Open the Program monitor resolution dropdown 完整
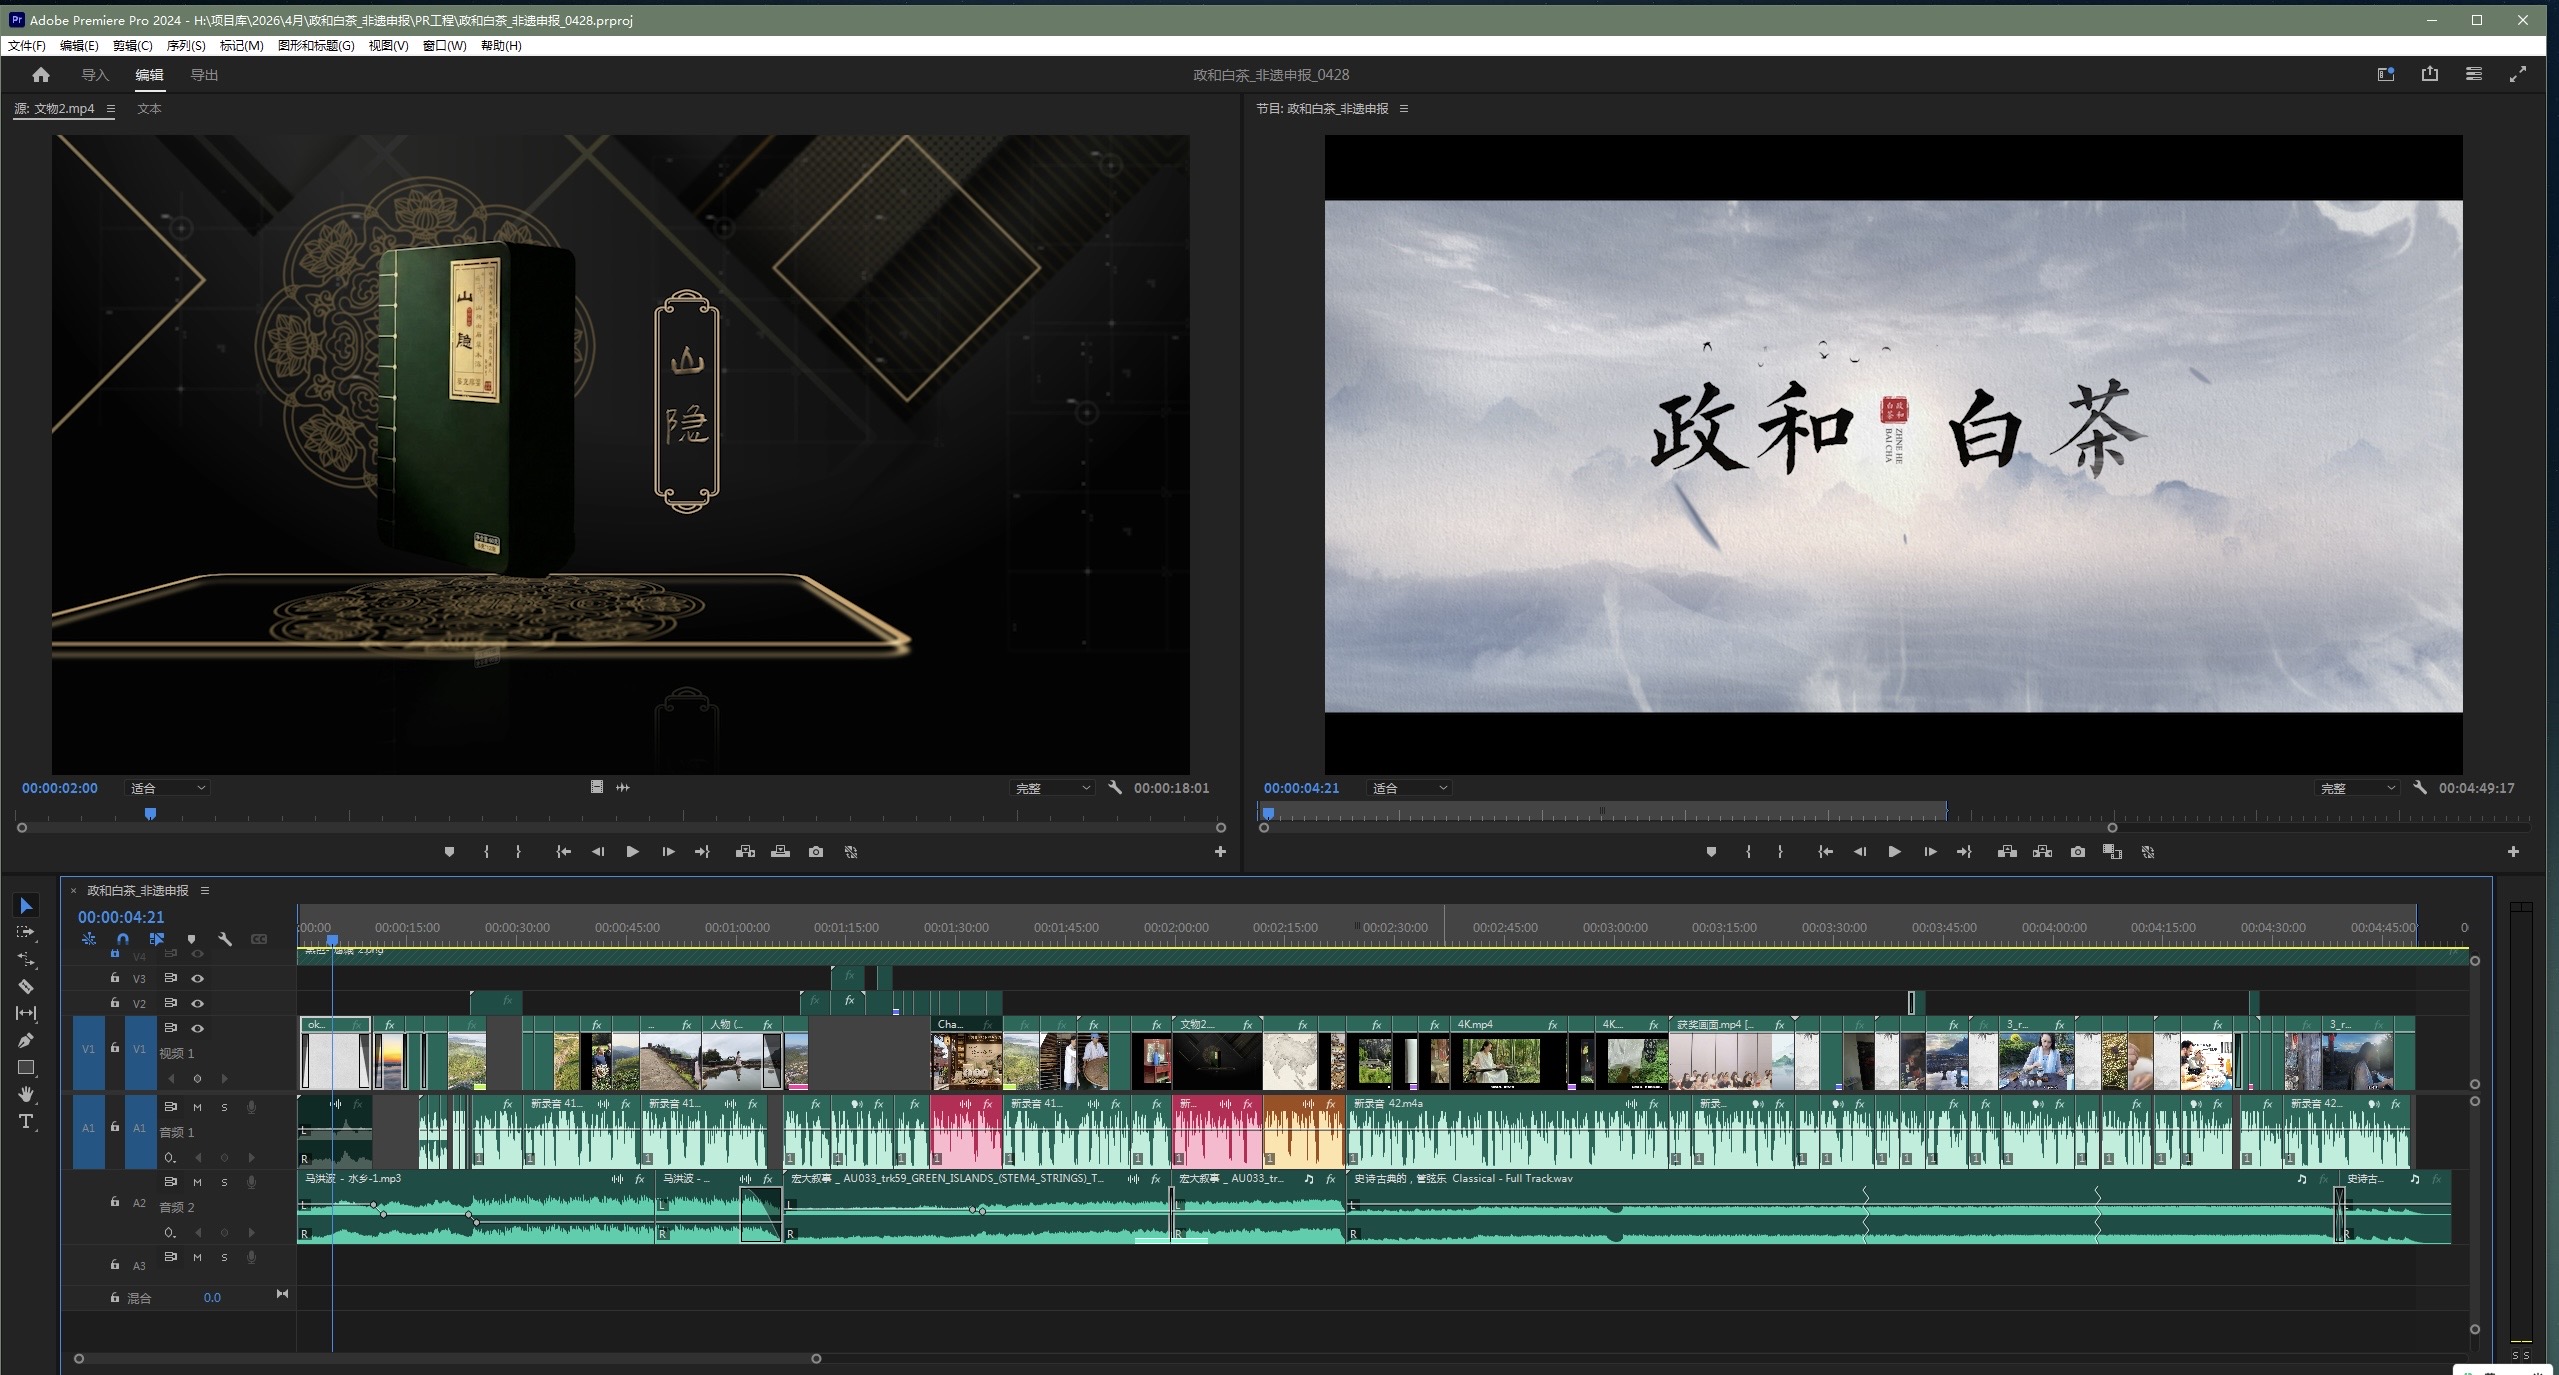Screen dimensions: 2559x1375 (x=2356, y=788)
